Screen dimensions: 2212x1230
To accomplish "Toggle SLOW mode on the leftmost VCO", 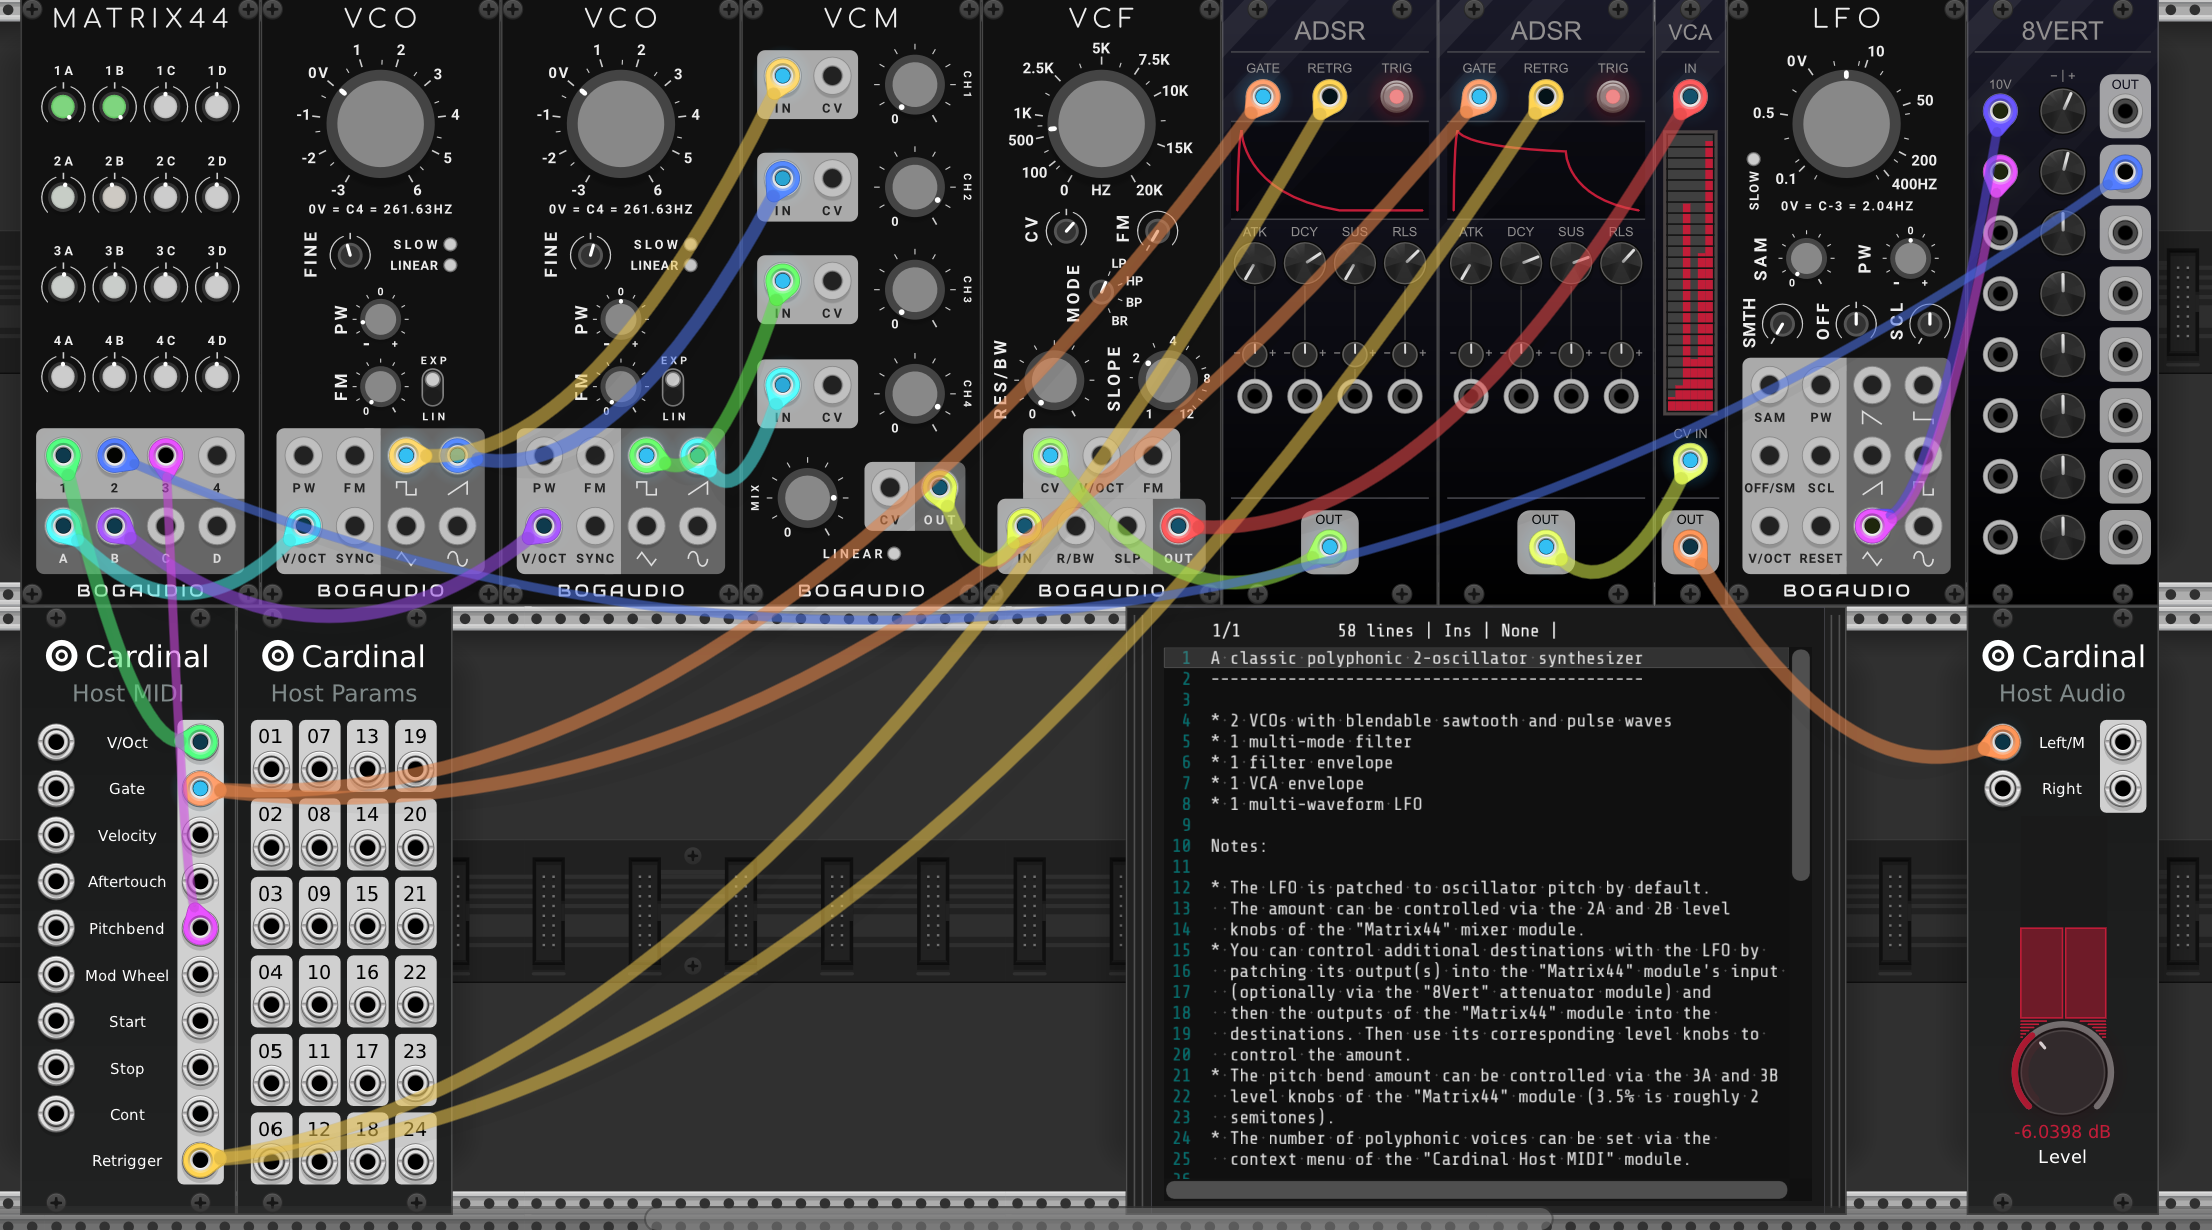I will pyautogui.click(x=450, y=244).
